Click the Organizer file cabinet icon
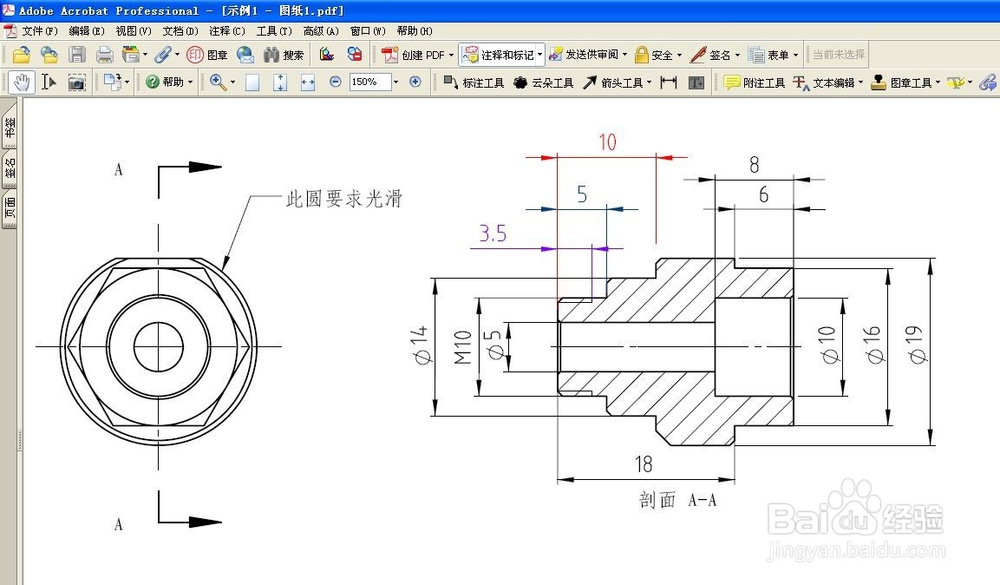Screen dimensions: 1000x585 pyautogui.click(x=131, y=55)
